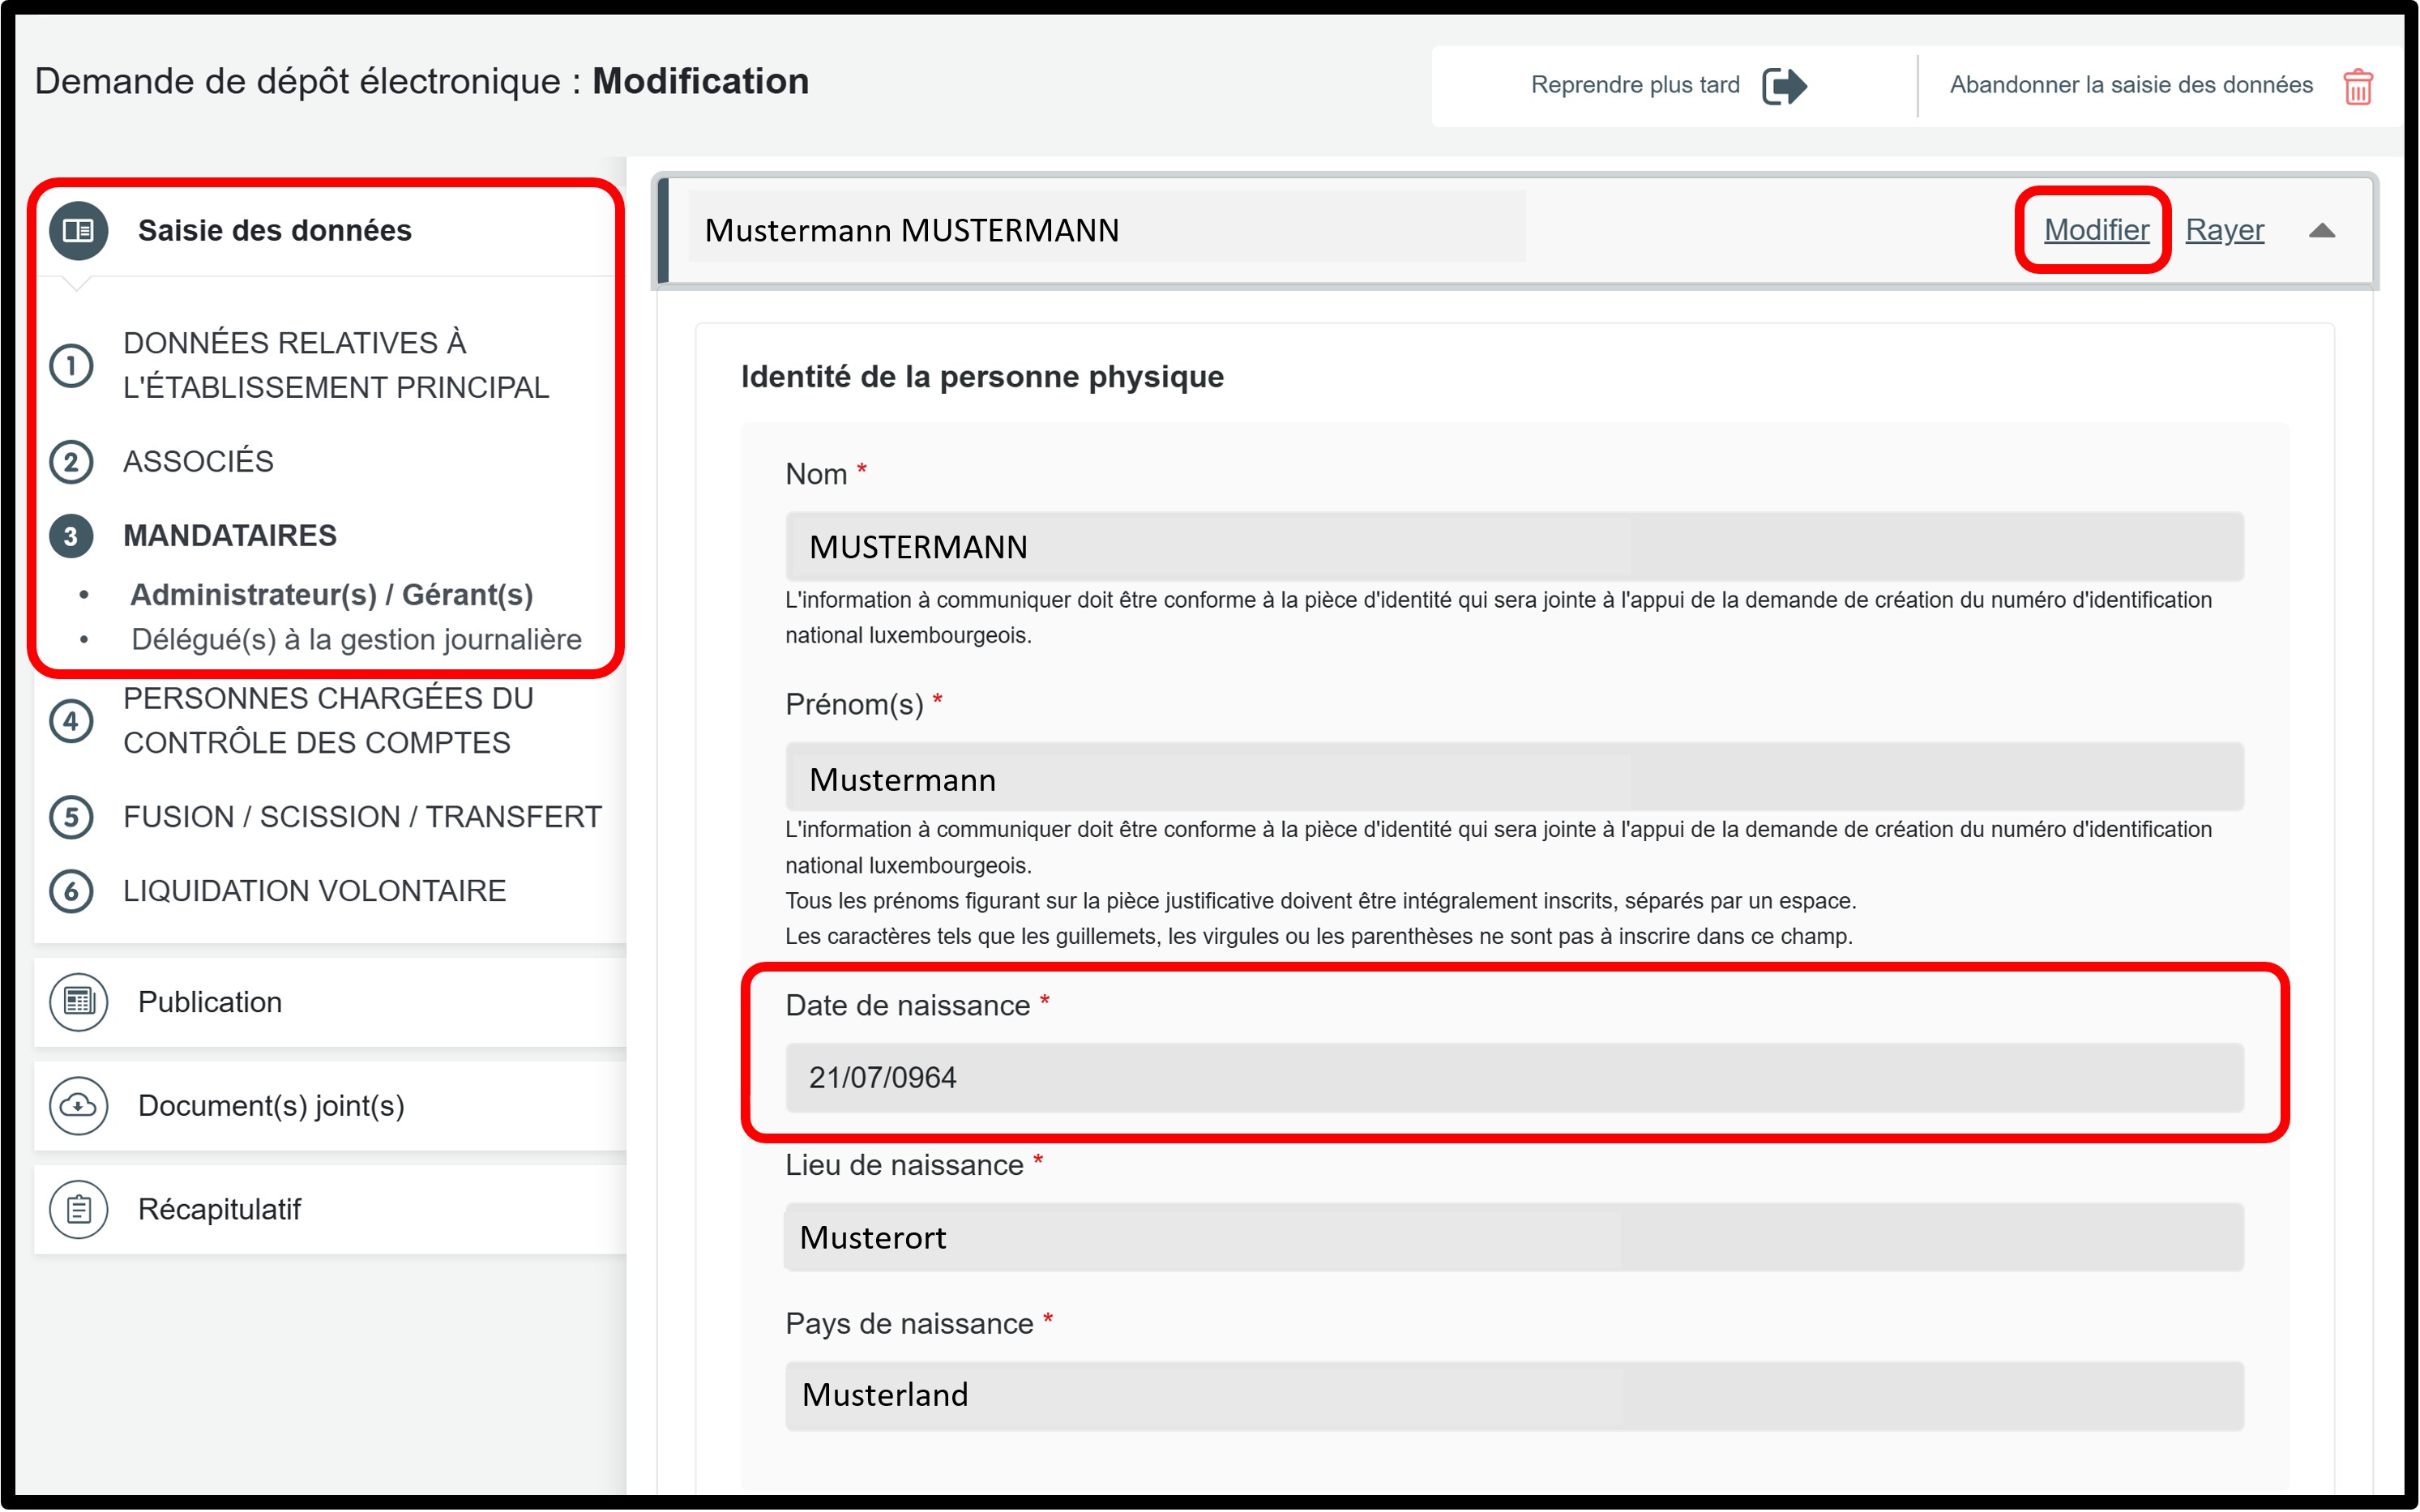This screenshot has height=1512, width=2420.
Task: Click the Reprendre plus tard exit icon
Action: coord(1784,86)
